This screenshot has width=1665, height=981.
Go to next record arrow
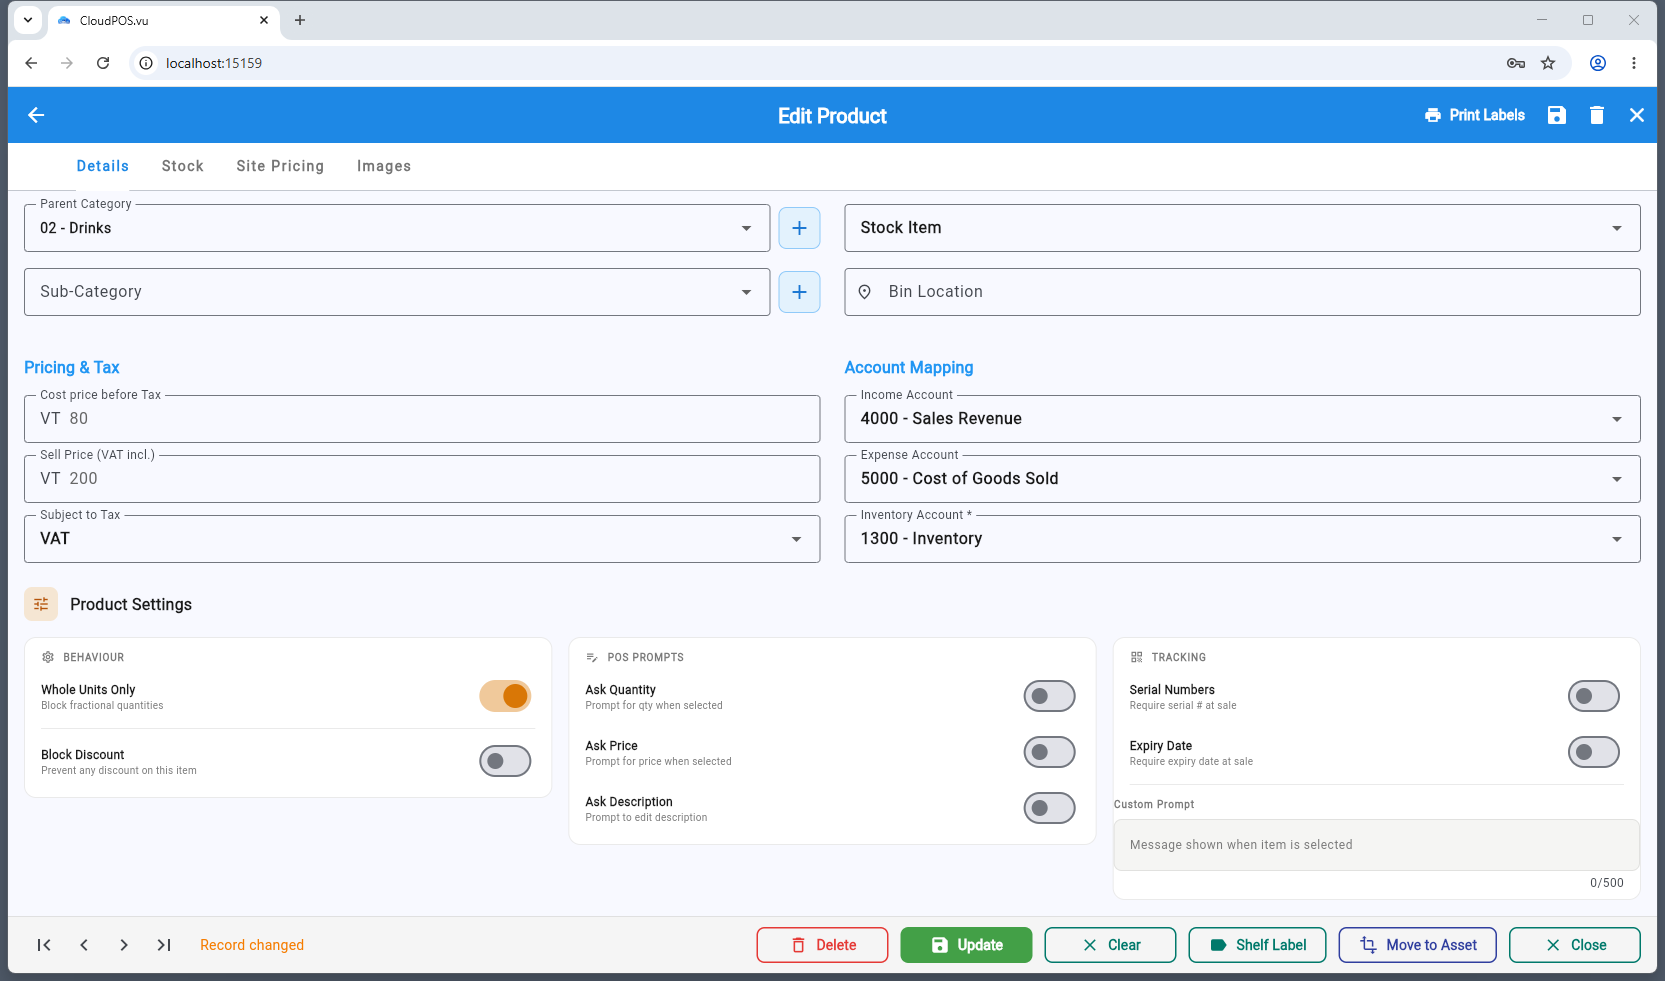tap(124, 945)
